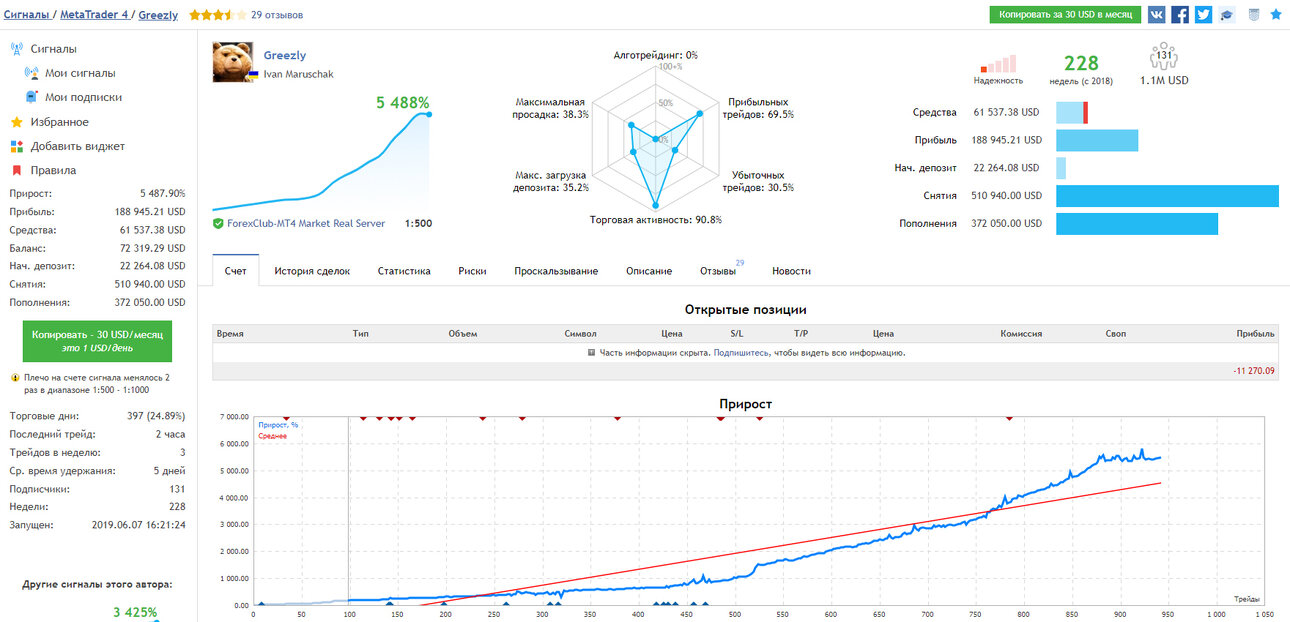Image resolution: width=1290 pixels, height=622 pixels.
Task: Click the Запущен date 2019.06.07 16:21:24
Action: pyautogui.click(x=138, y=524)
